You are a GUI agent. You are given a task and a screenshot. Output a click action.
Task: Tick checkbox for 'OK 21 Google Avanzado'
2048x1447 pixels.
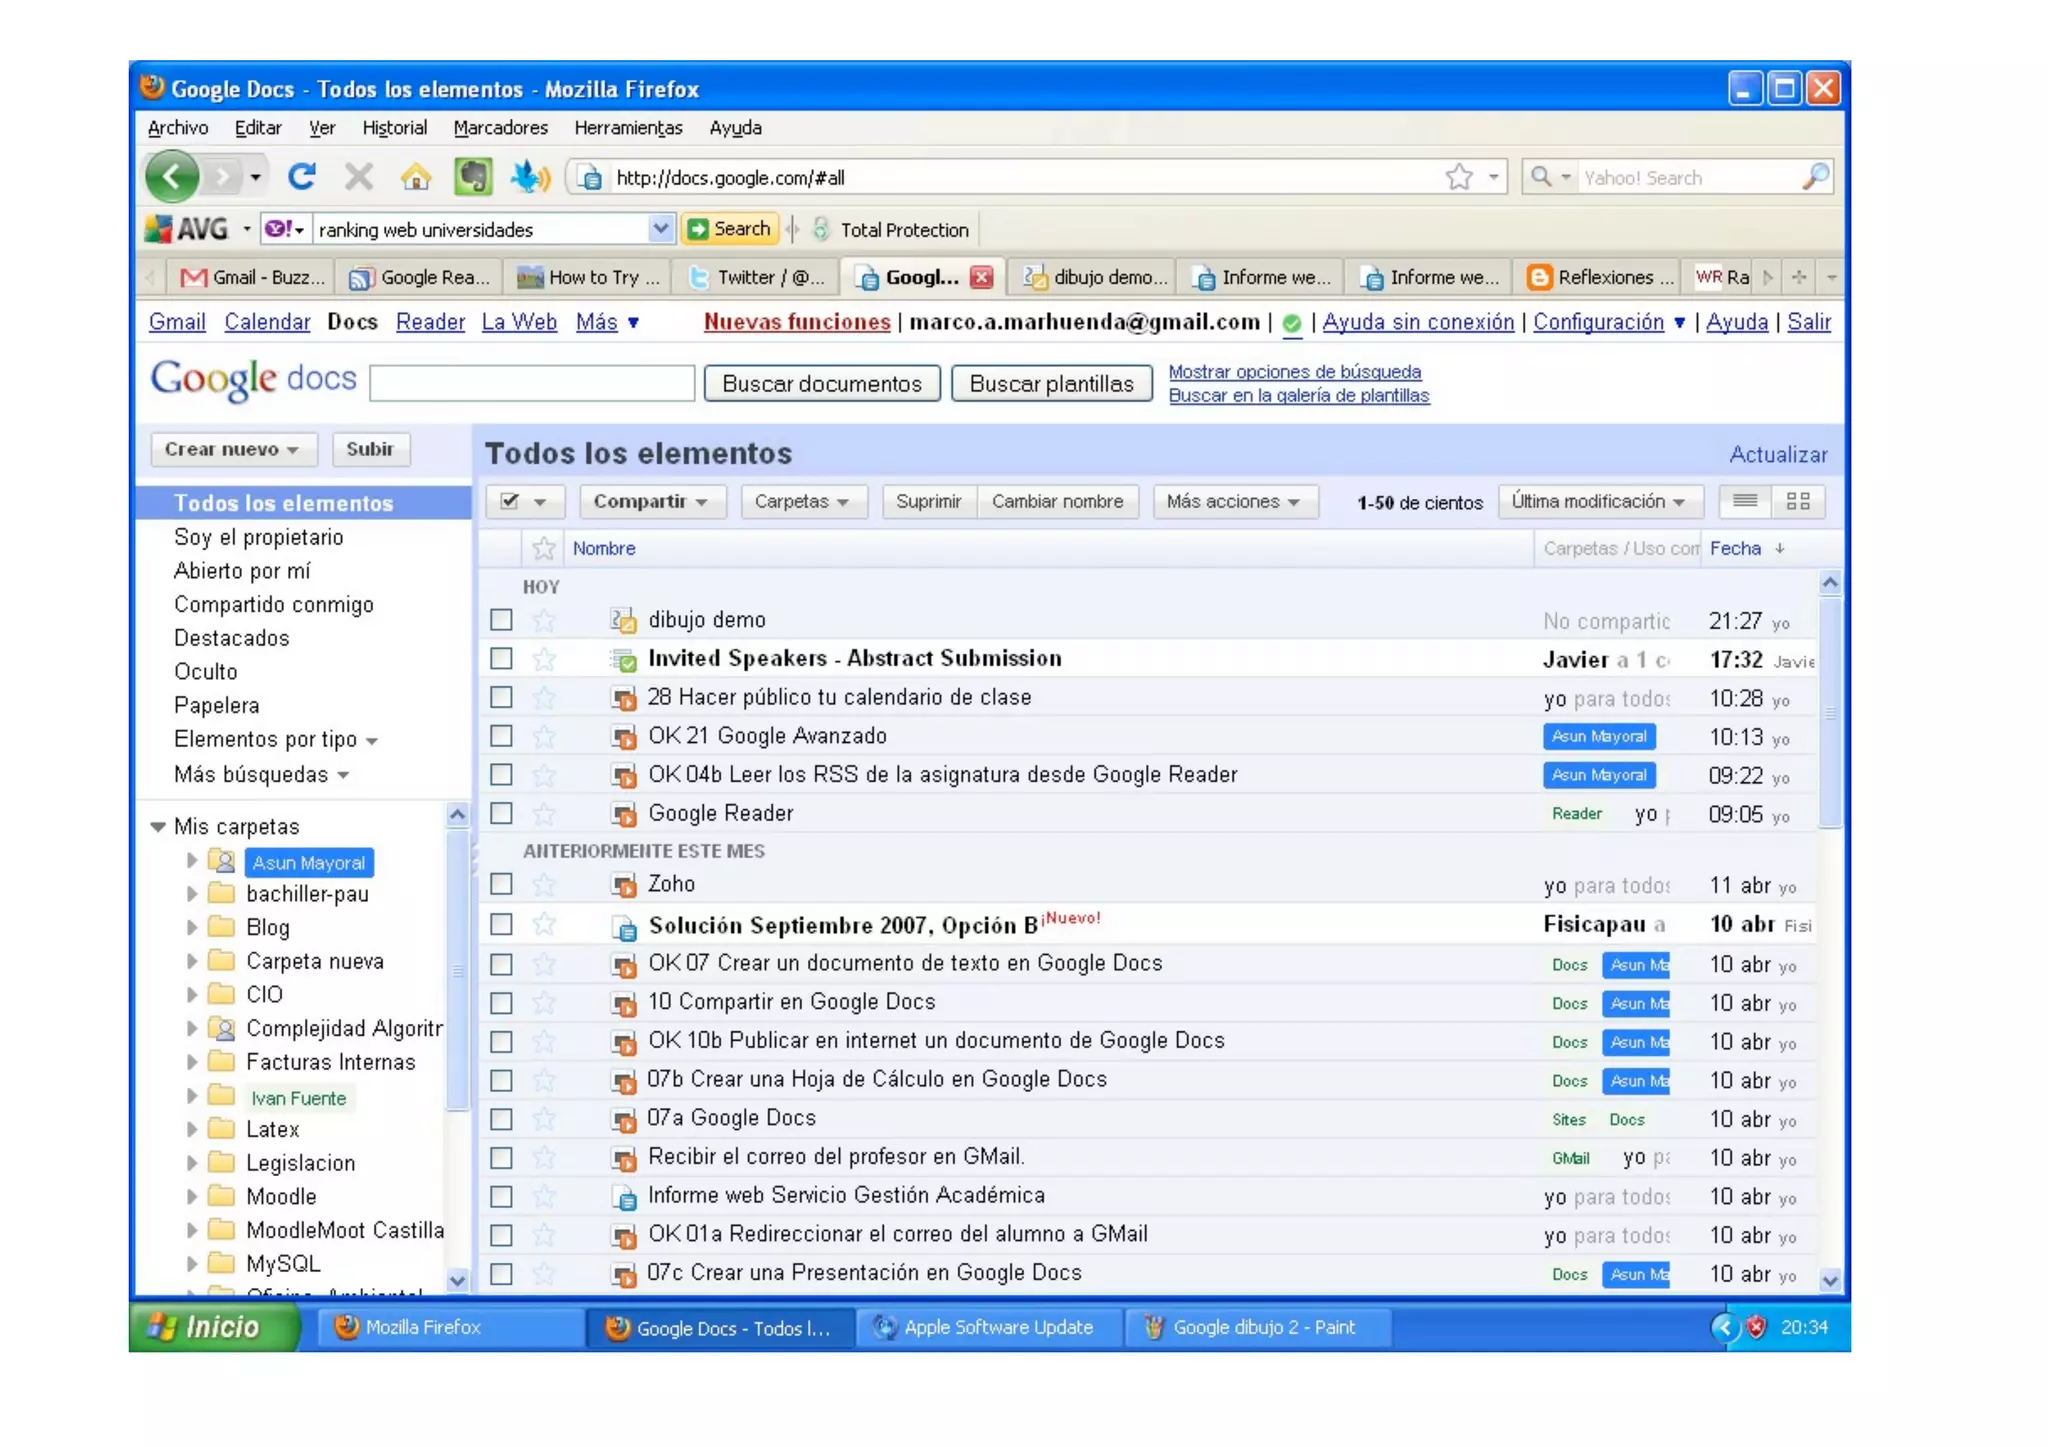(501, 736)
